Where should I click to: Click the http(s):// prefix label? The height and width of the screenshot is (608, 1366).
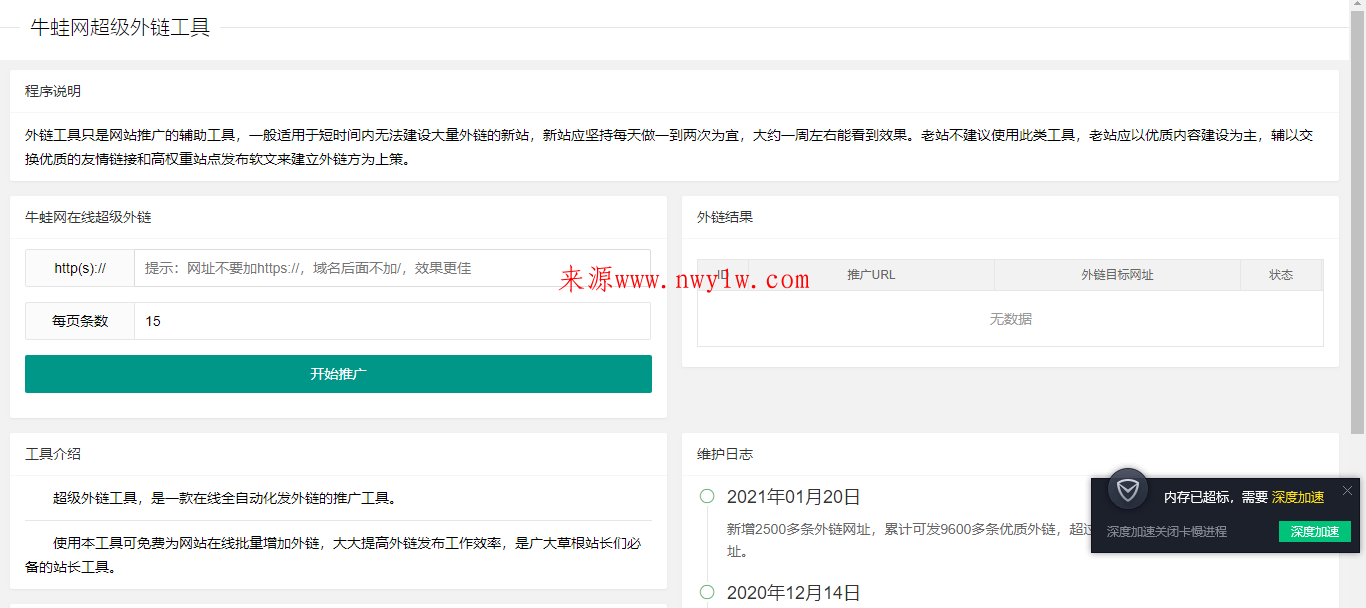pyautogui.click(x=79, y=267)
